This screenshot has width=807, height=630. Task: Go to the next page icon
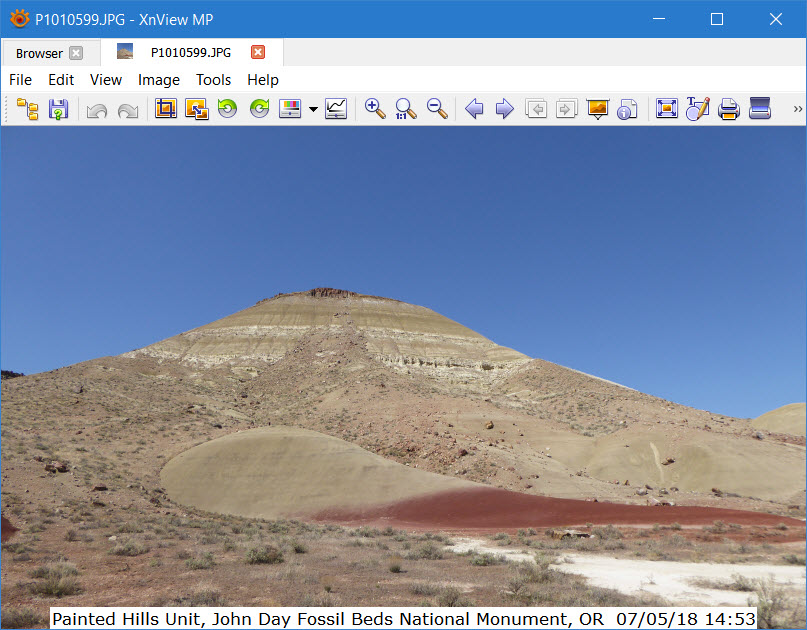[566, 109]
